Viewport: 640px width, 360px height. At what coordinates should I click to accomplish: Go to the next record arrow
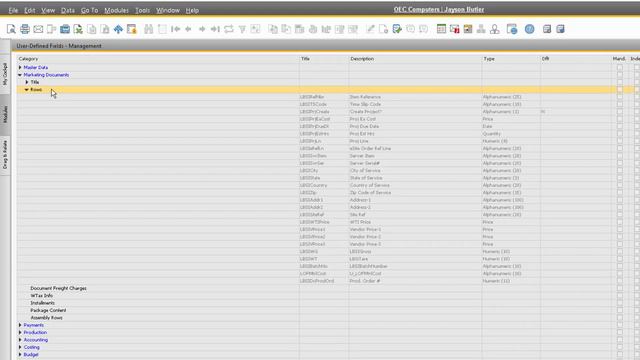coord(202,29)
